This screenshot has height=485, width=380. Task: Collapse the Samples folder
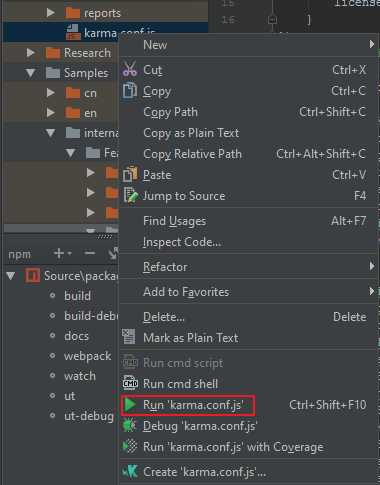31,73
